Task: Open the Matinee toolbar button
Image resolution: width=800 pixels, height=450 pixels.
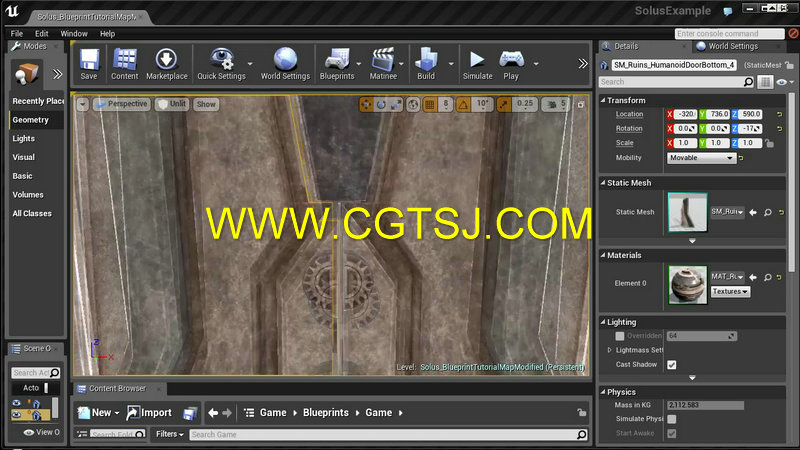Action: pyautogui.click(x=383, y=64)
